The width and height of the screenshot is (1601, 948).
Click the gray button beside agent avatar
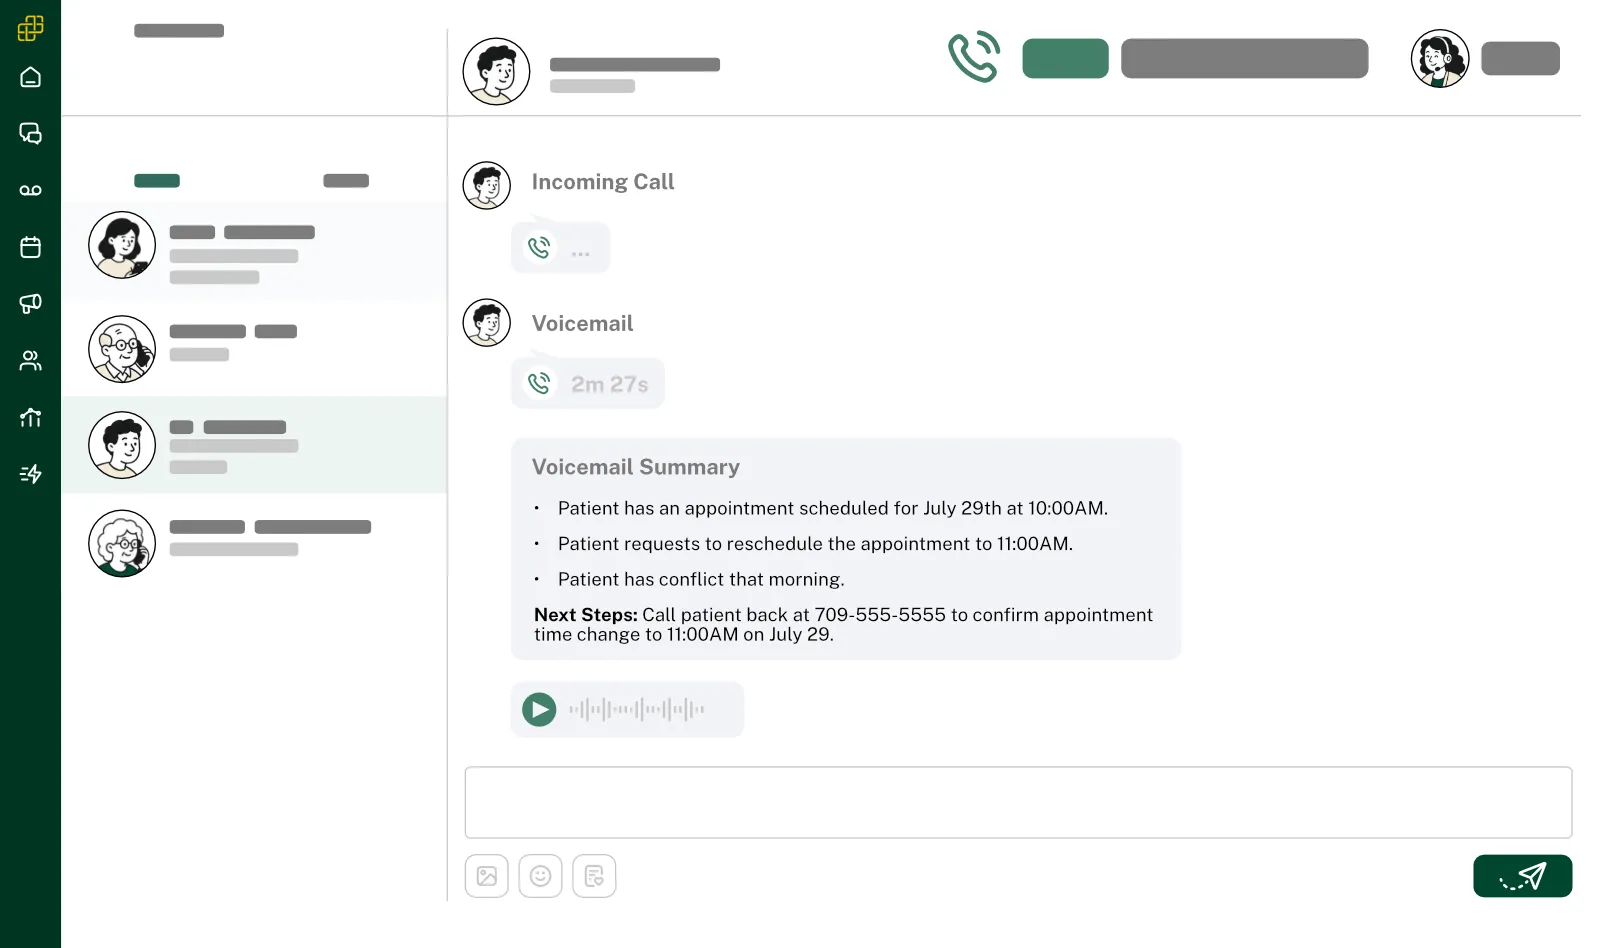point(1520,58)
